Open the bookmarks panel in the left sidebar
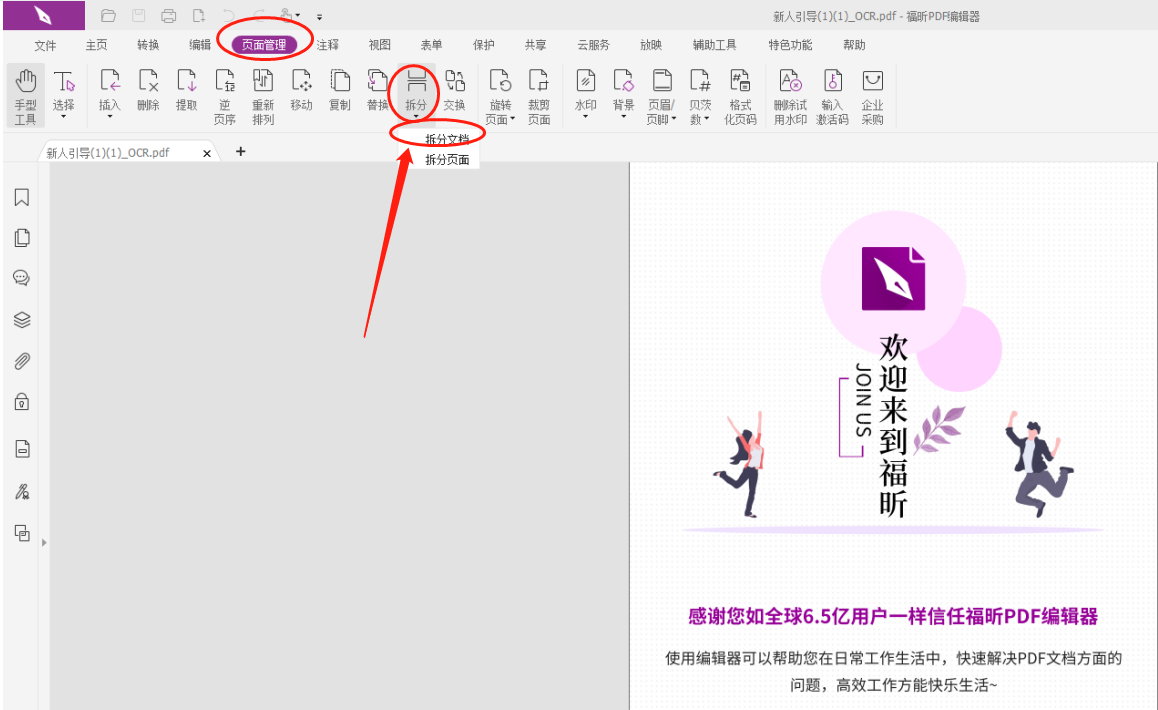The height and width of the screenshot is (710, 1158). coord(22,197)
